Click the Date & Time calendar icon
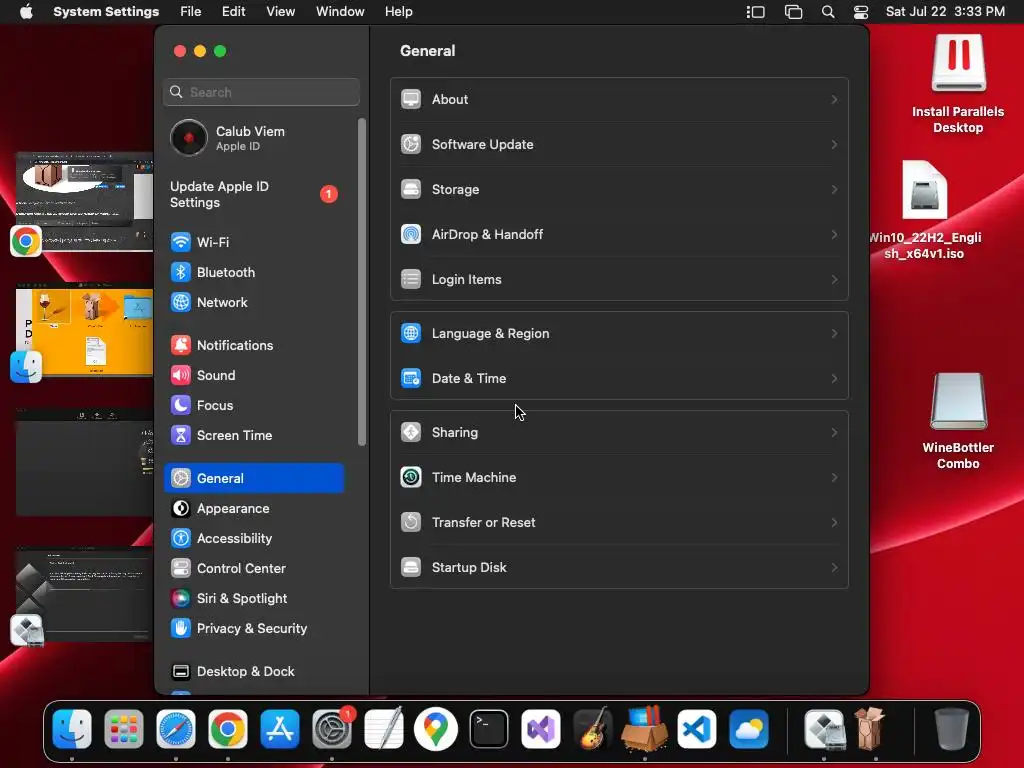1024x768 pixels. [411, 379]
